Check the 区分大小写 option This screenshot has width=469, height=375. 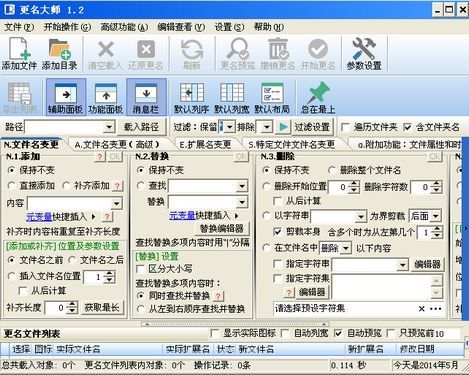tap(141, 269)
